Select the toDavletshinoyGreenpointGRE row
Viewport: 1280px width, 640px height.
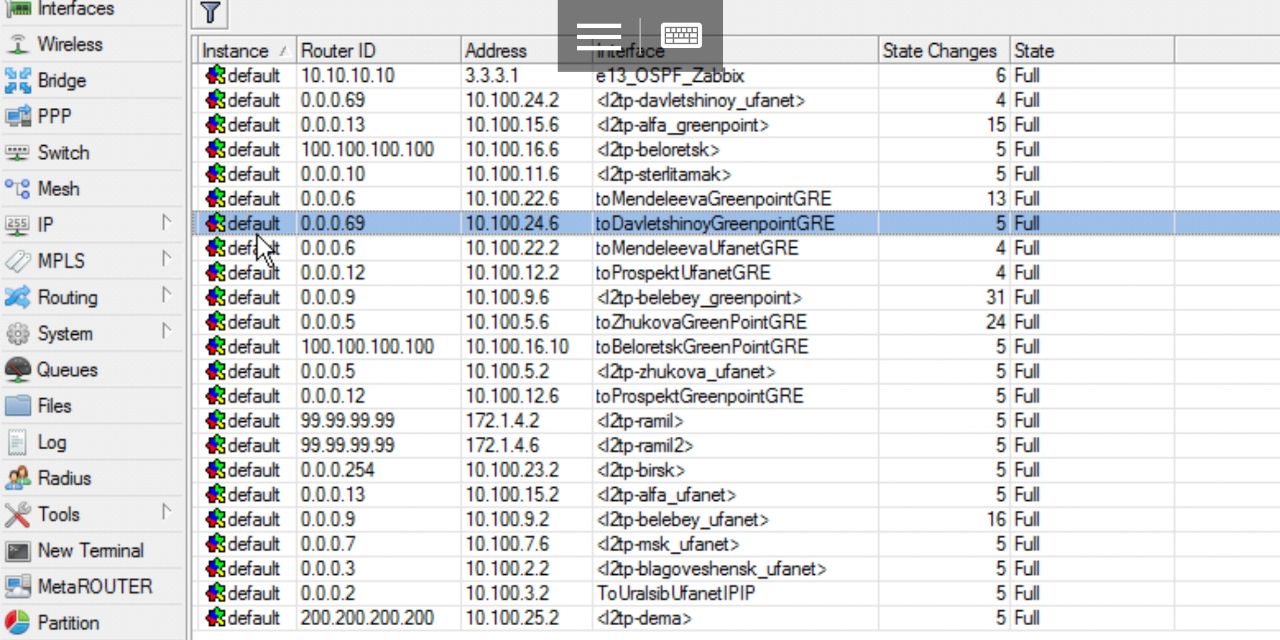(735, 223)
